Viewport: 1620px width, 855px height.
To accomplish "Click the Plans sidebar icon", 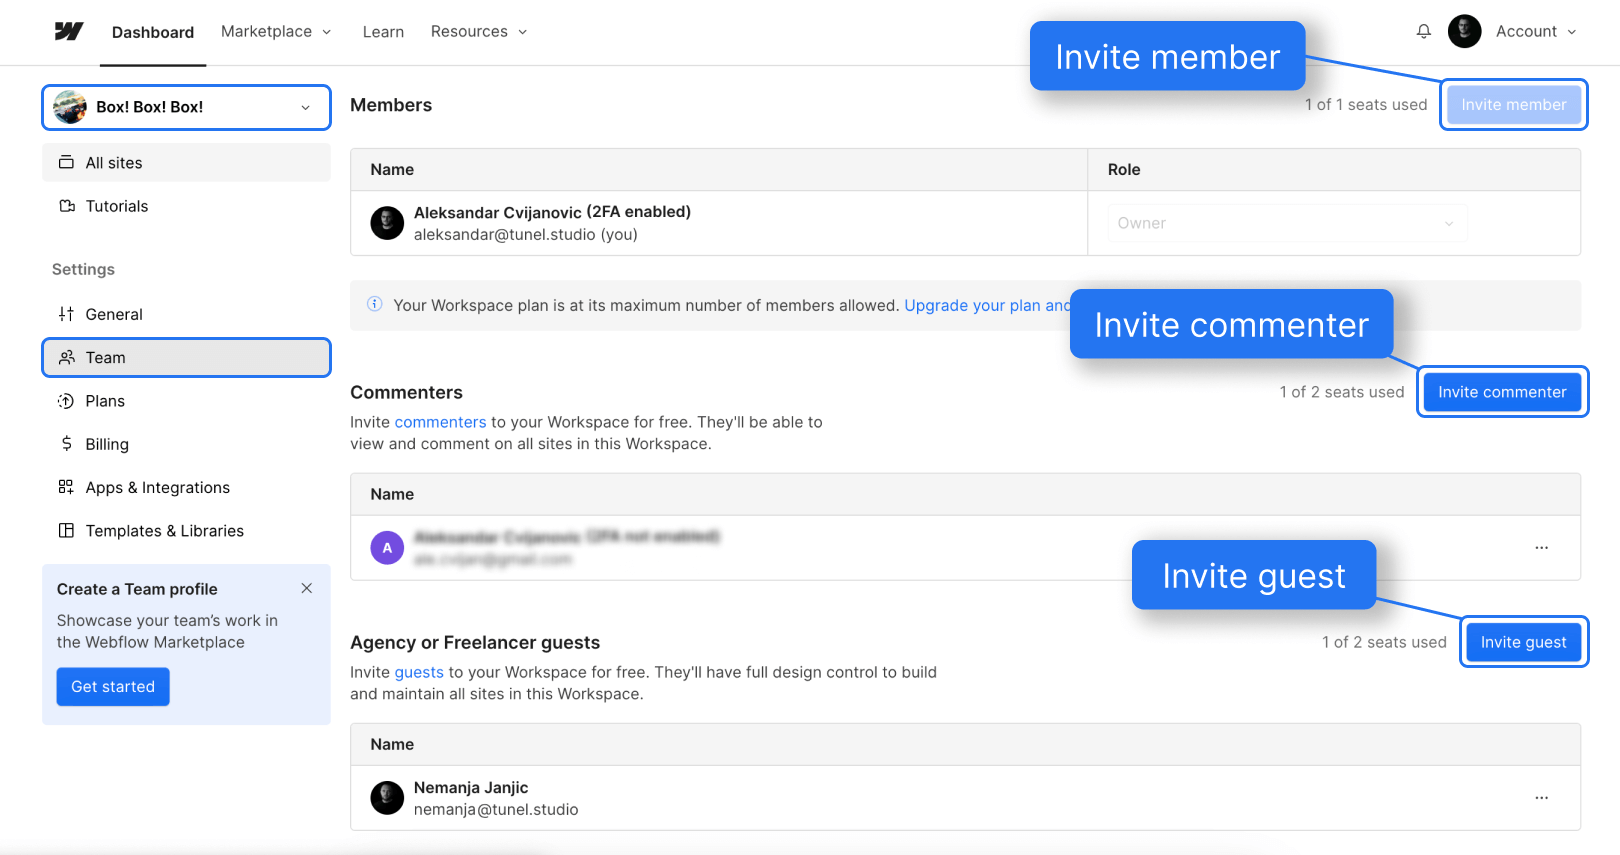I will 66,401.
